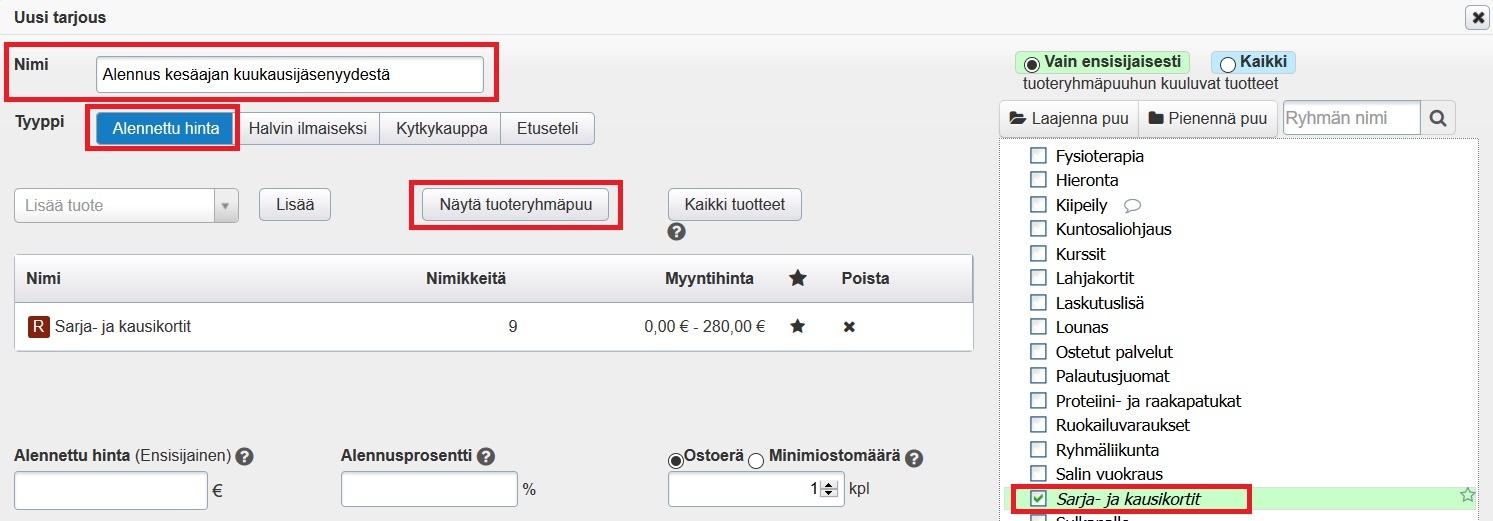Image resolution: width=1493 pixels, height=521 pixels.
Task: Select the Minimiostomäärä radio button
Action: coord(756,459)
